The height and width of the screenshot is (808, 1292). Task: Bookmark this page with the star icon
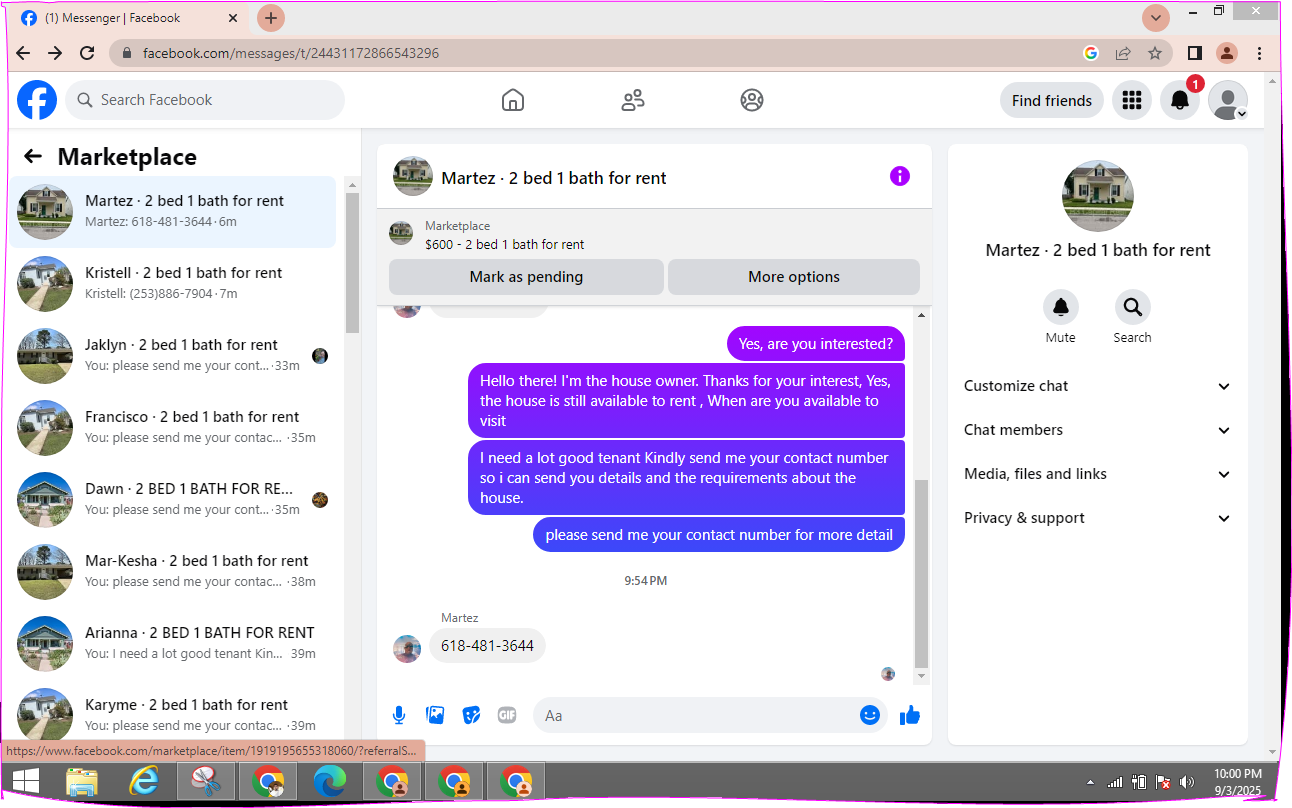click(1155, 53)
